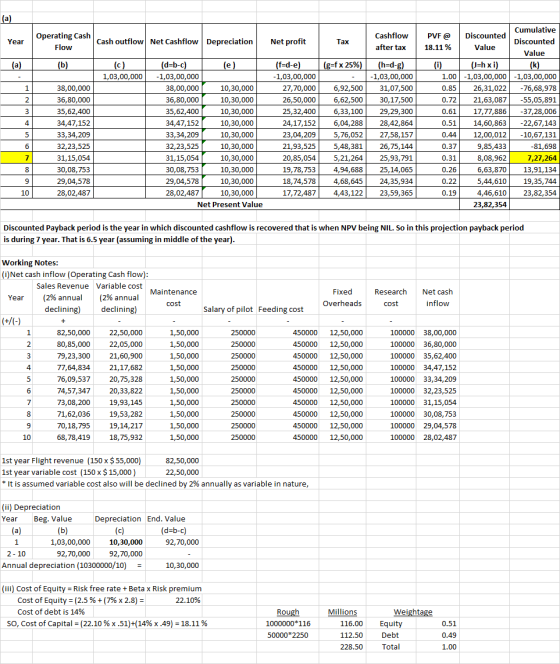Viewport: 560px width, 664px height.
Task: Click the yellow highlighted year 7 cell
Action: click(16, 158)
